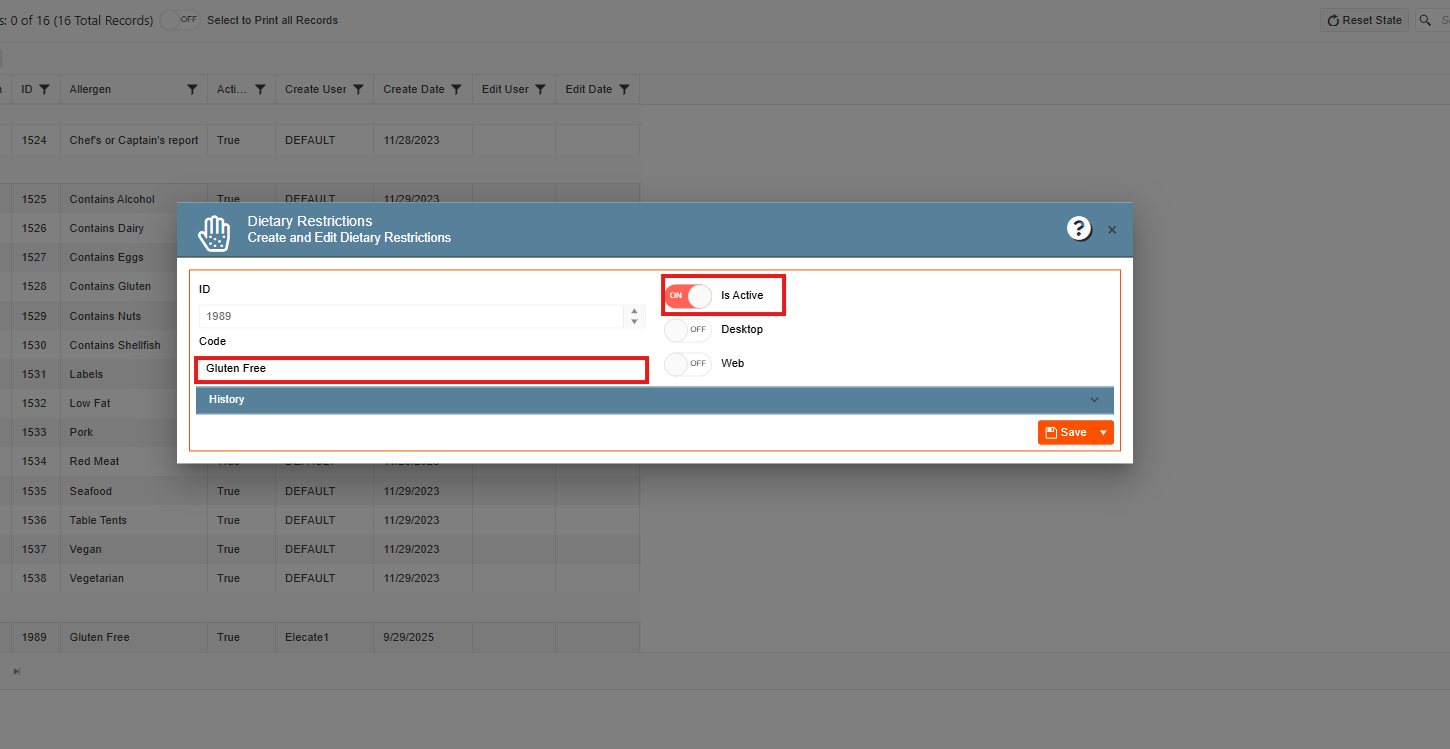Screen dimensions: 1450x749
Task: Click the Elecate1 create user cell
Action: click(324, 637)
